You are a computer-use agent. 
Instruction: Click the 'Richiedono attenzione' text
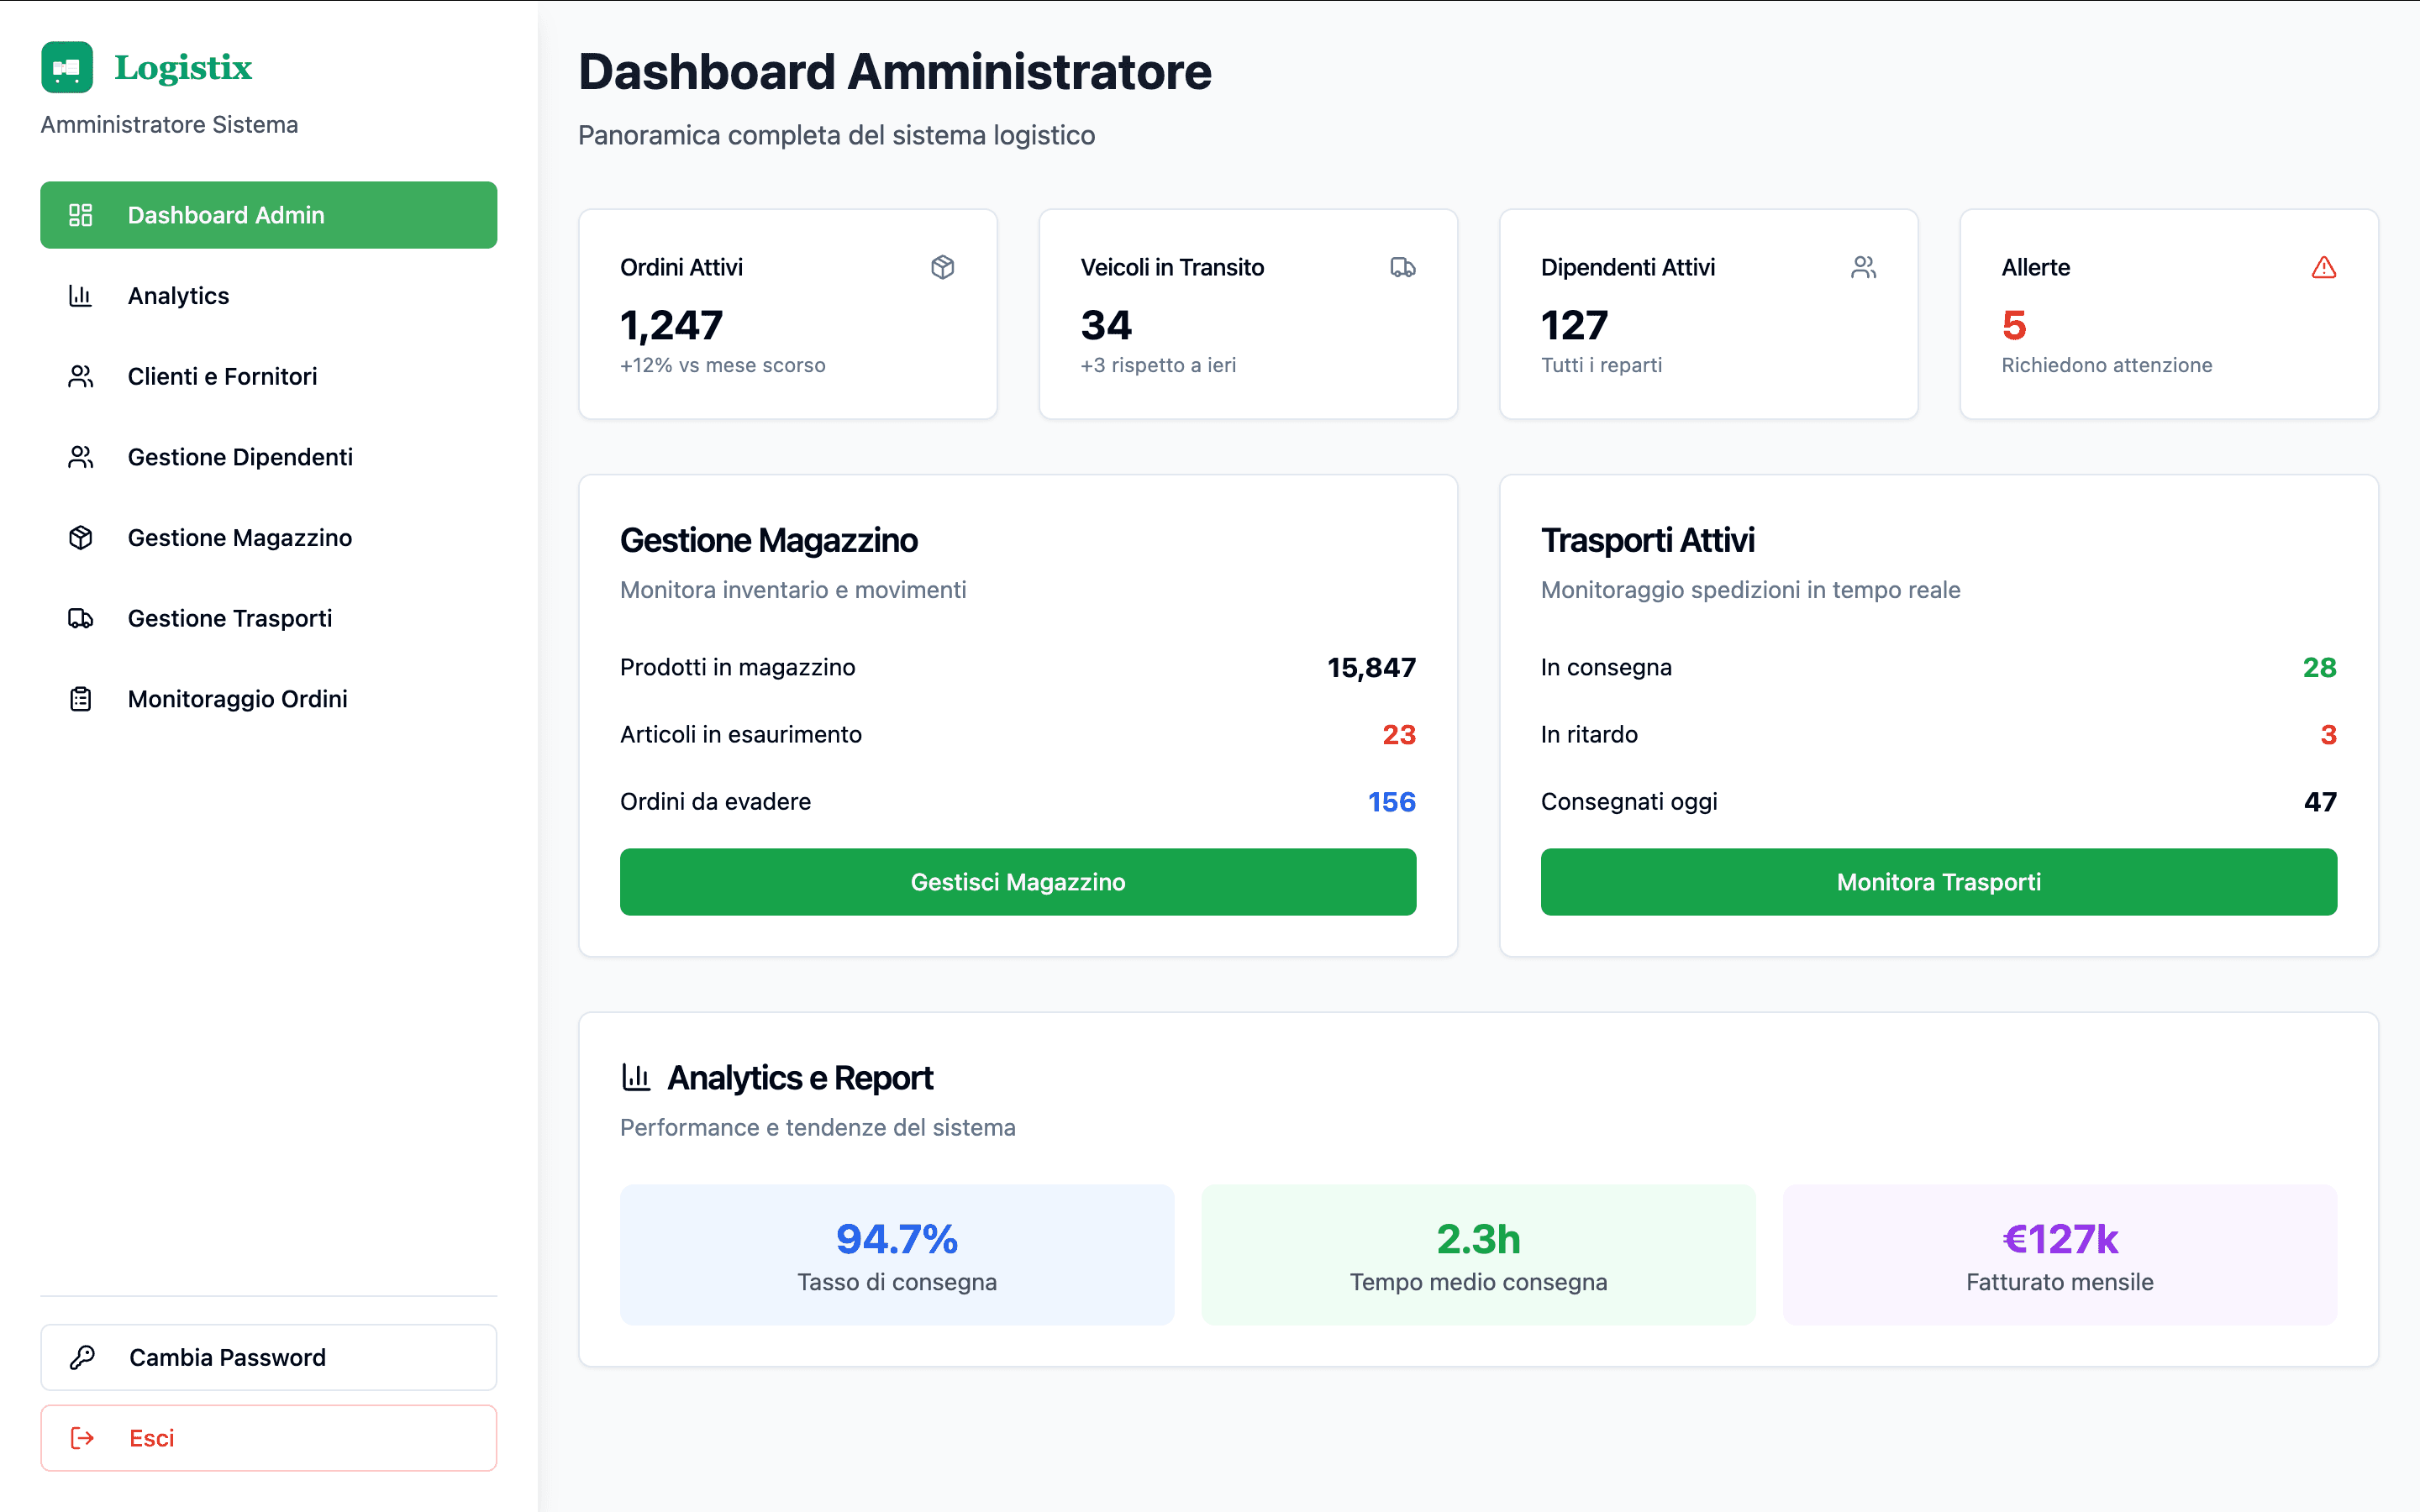pos(2106,365)
